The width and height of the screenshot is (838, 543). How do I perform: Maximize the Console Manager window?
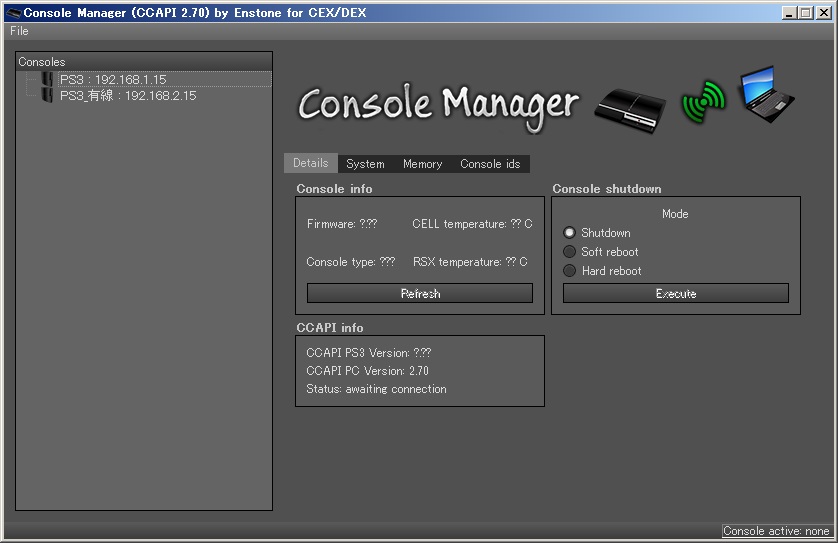(806, 13)
